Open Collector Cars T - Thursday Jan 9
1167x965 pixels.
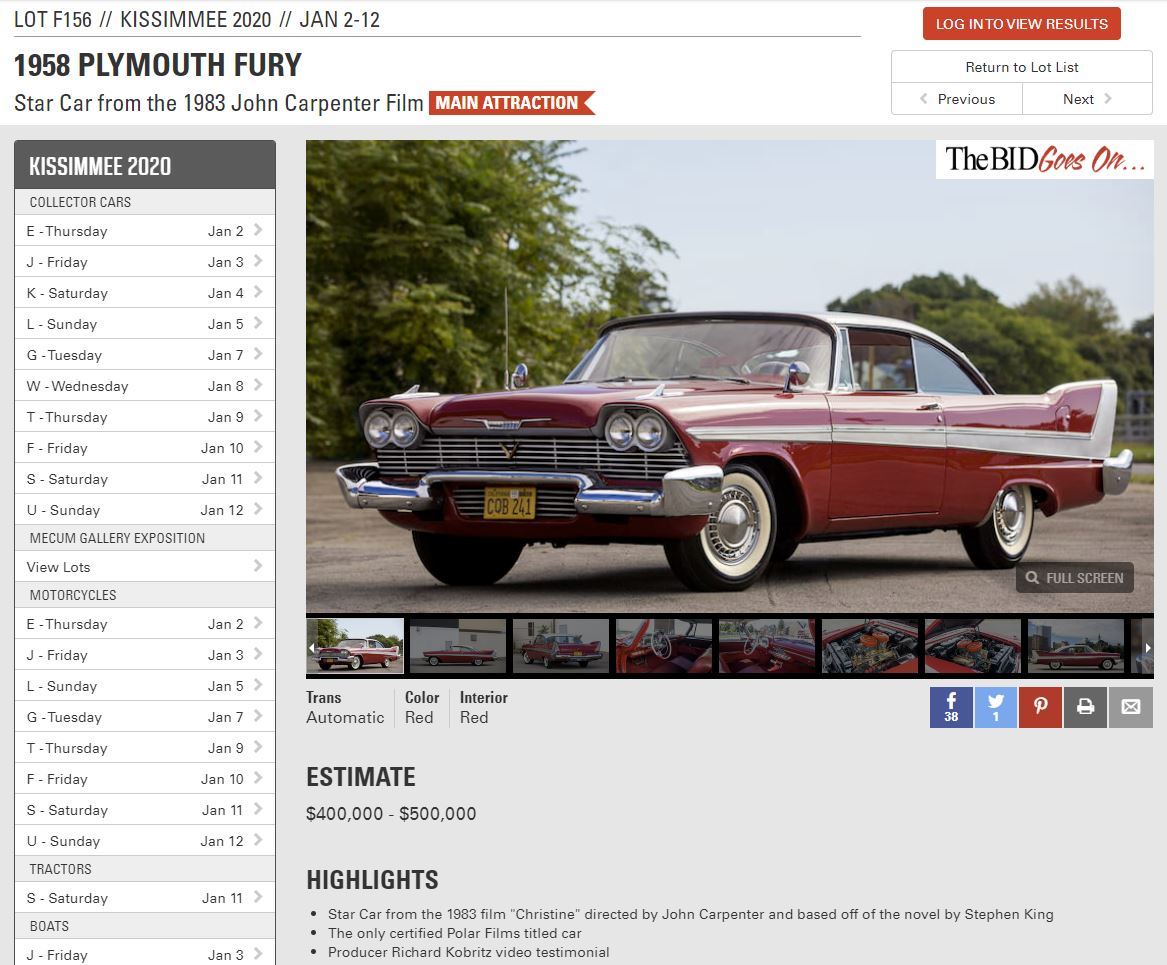click(x=145, y=417)
